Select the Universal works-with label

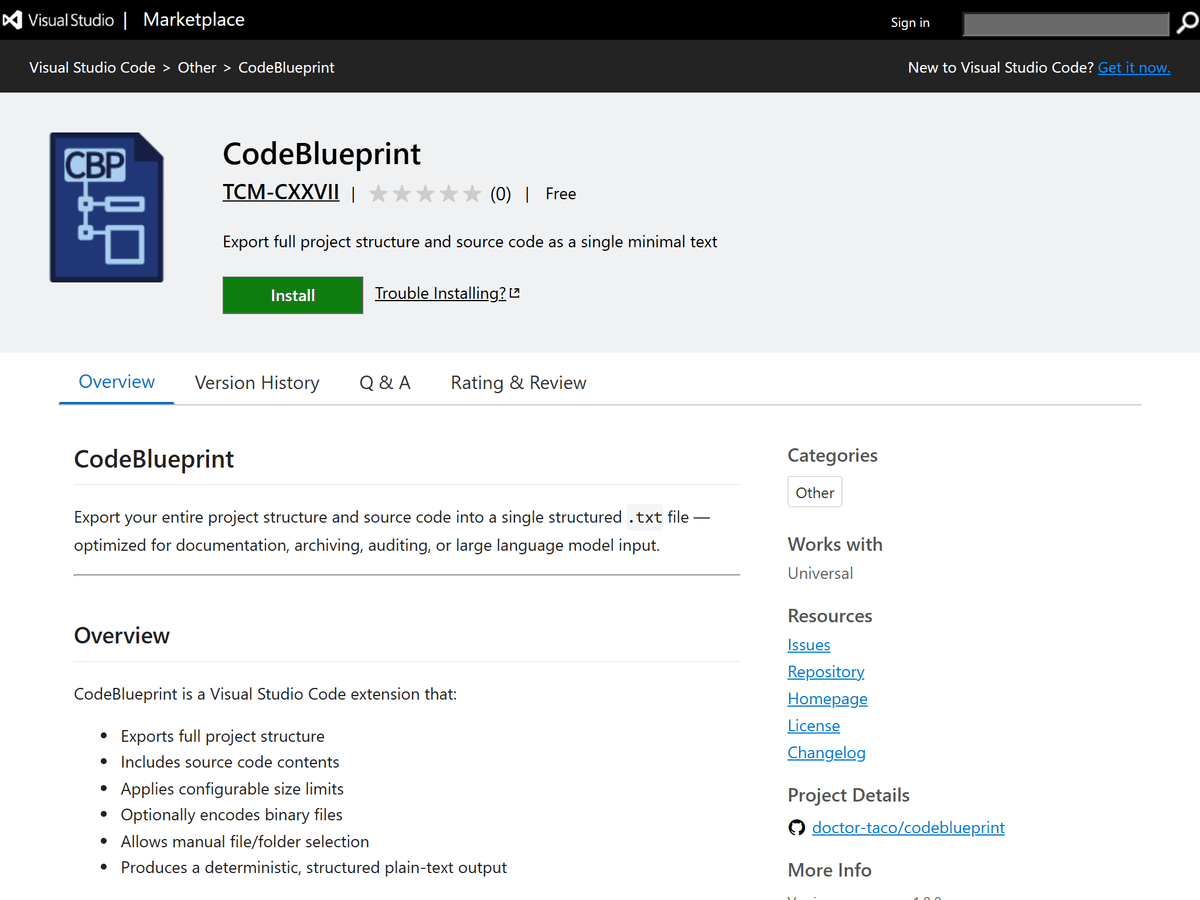click(x=820, y=572)
